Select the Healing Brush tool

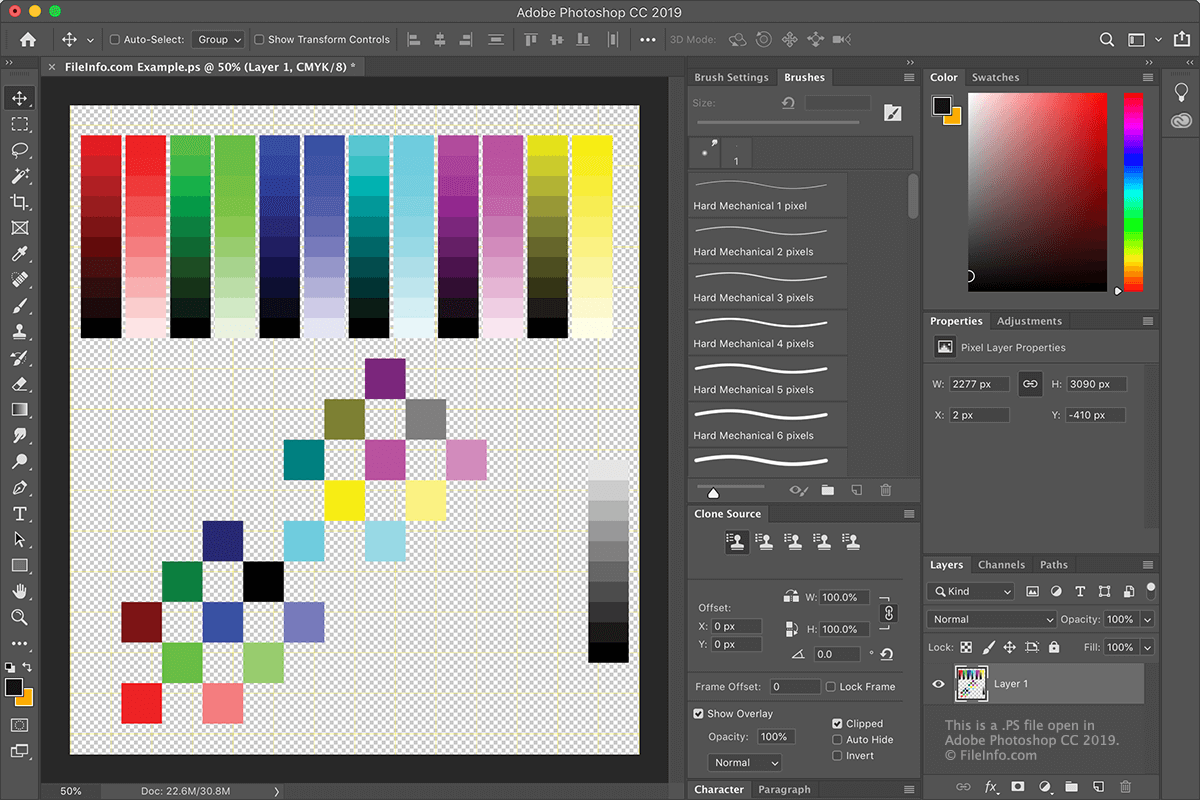click(20, 280)
